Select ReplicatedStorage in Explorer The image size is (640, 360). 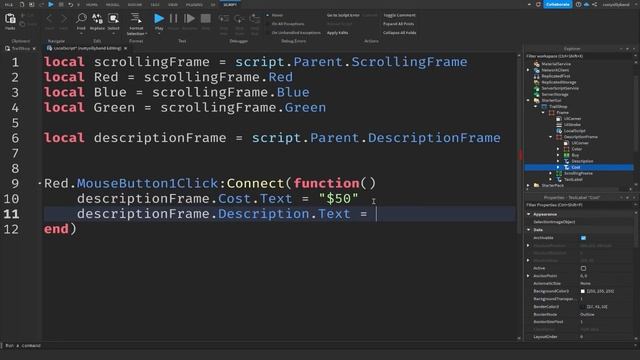[559, 82]
